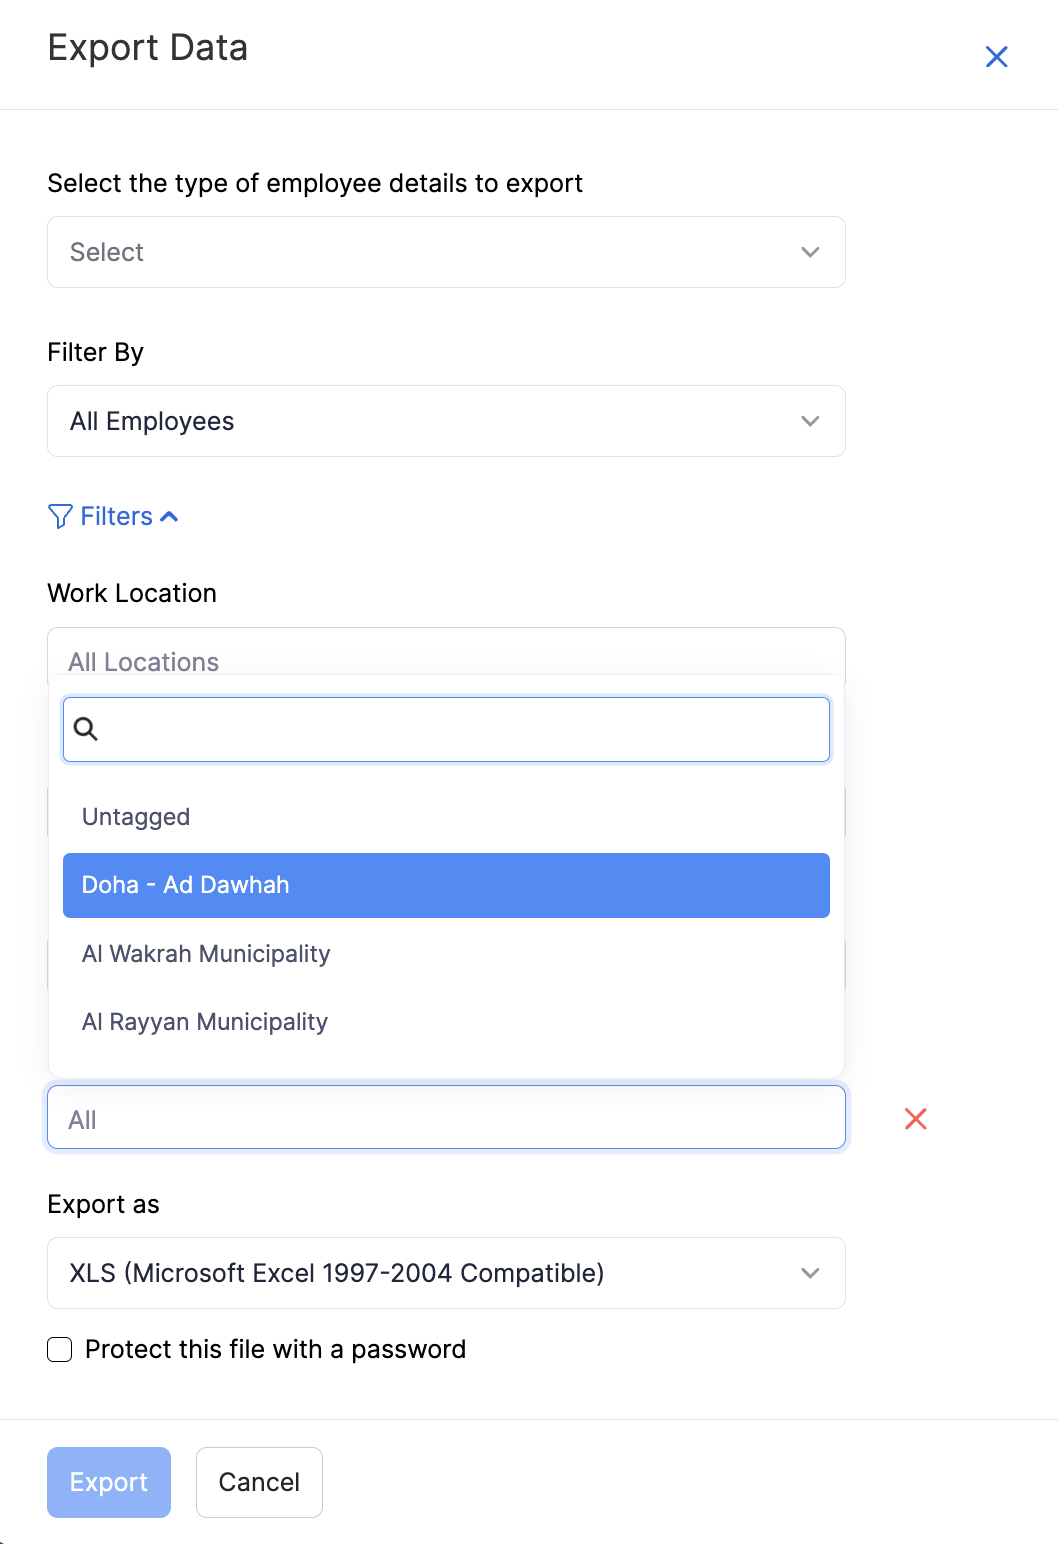This screenshot has height=1544, width=1058.
Task: Enable Protect this file with a password
Action: [x=59, y=1349]
